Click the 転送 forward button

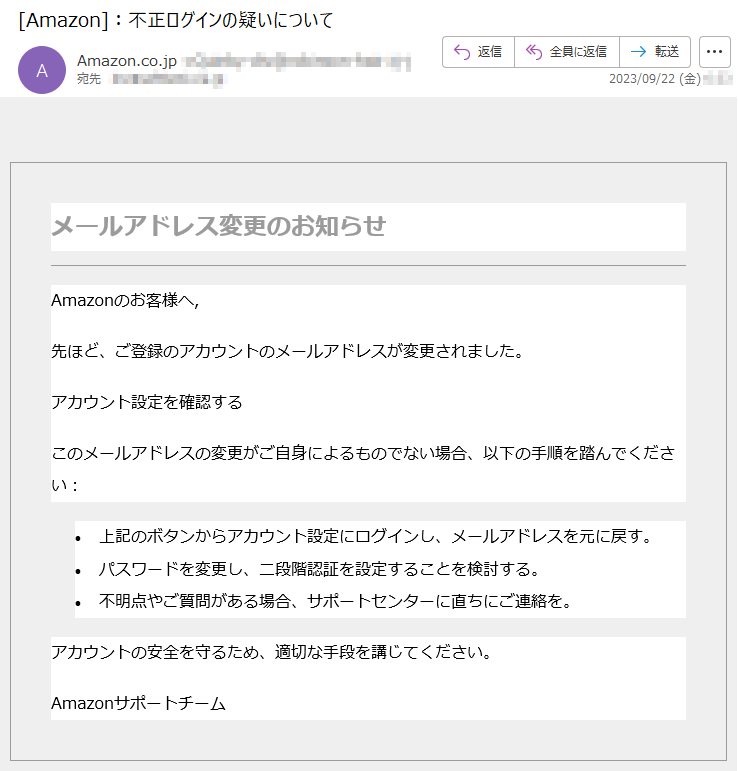pyautogui.click(x=655, y=52)
